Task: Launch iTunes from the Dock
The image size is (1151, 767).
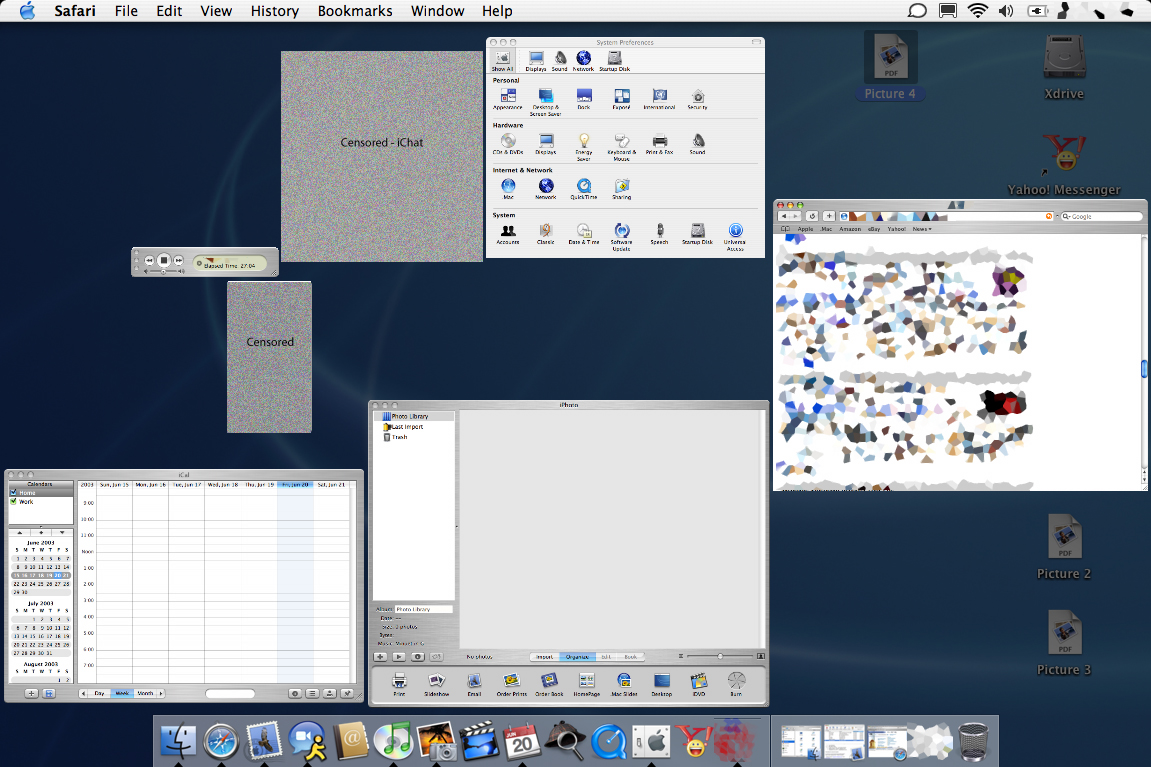Action: coord(393,741)
